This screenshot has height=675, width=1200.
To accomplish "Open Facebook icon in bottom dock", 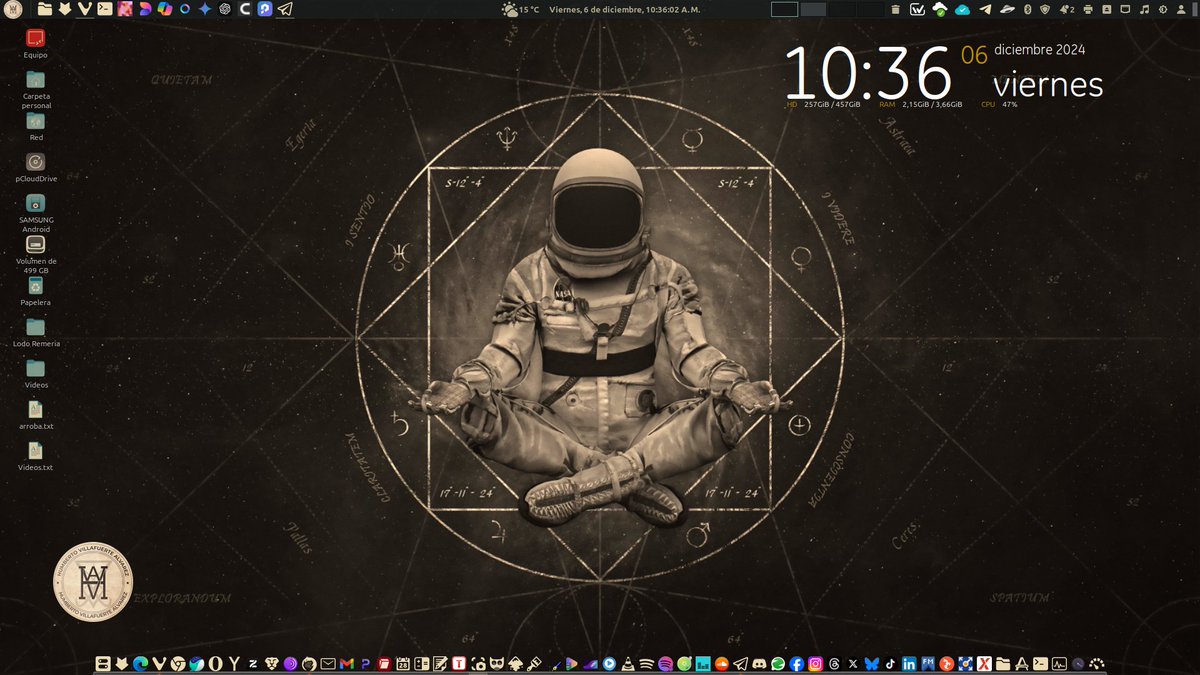I will pos(796,663).
